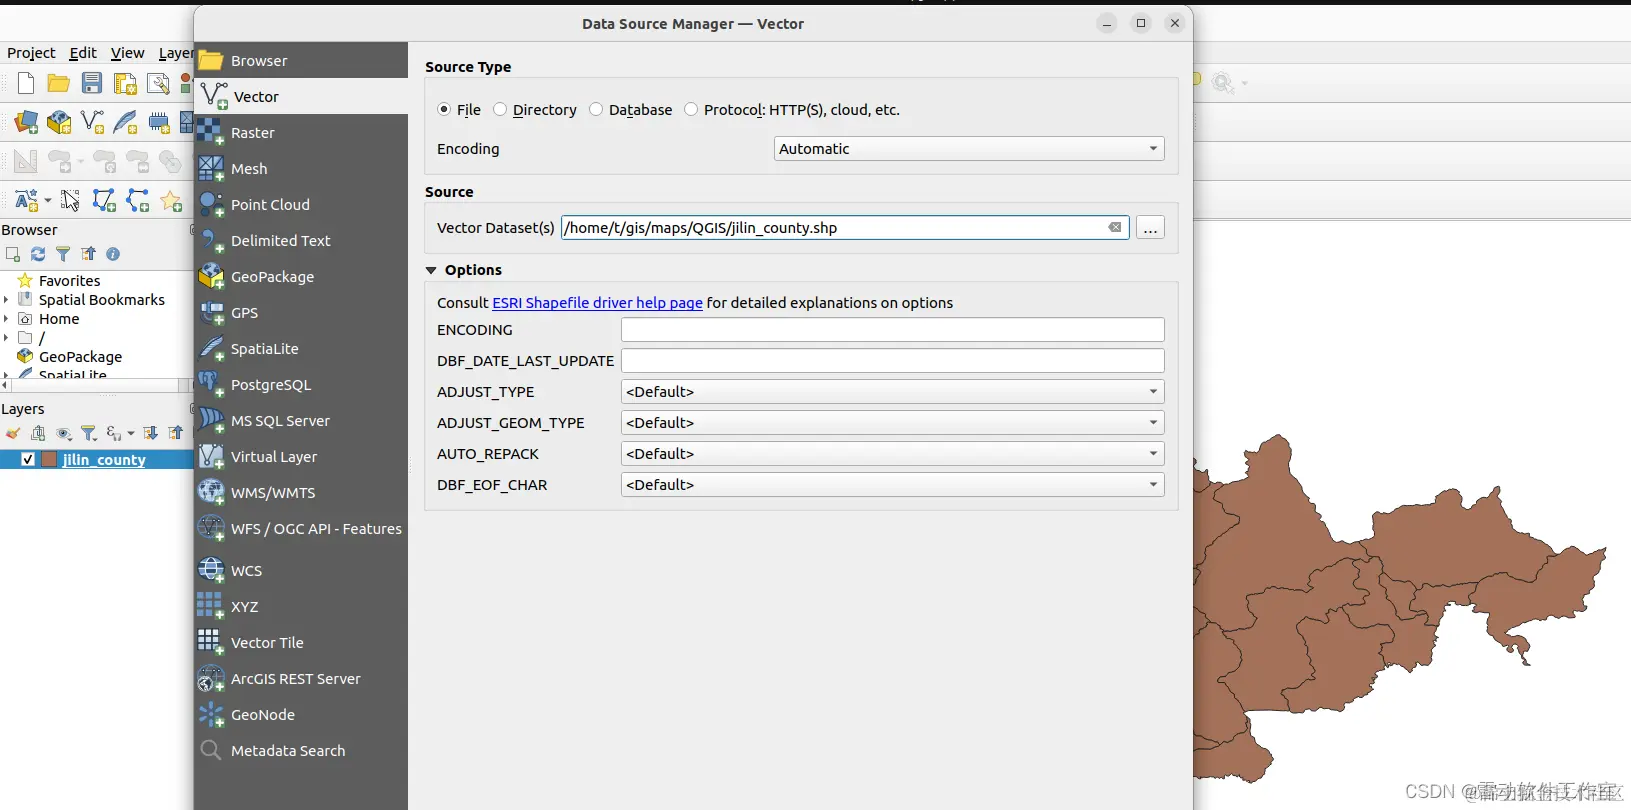Select the File source type radio
This screenshot has height=810, width=1631.
tap(444, 110)
